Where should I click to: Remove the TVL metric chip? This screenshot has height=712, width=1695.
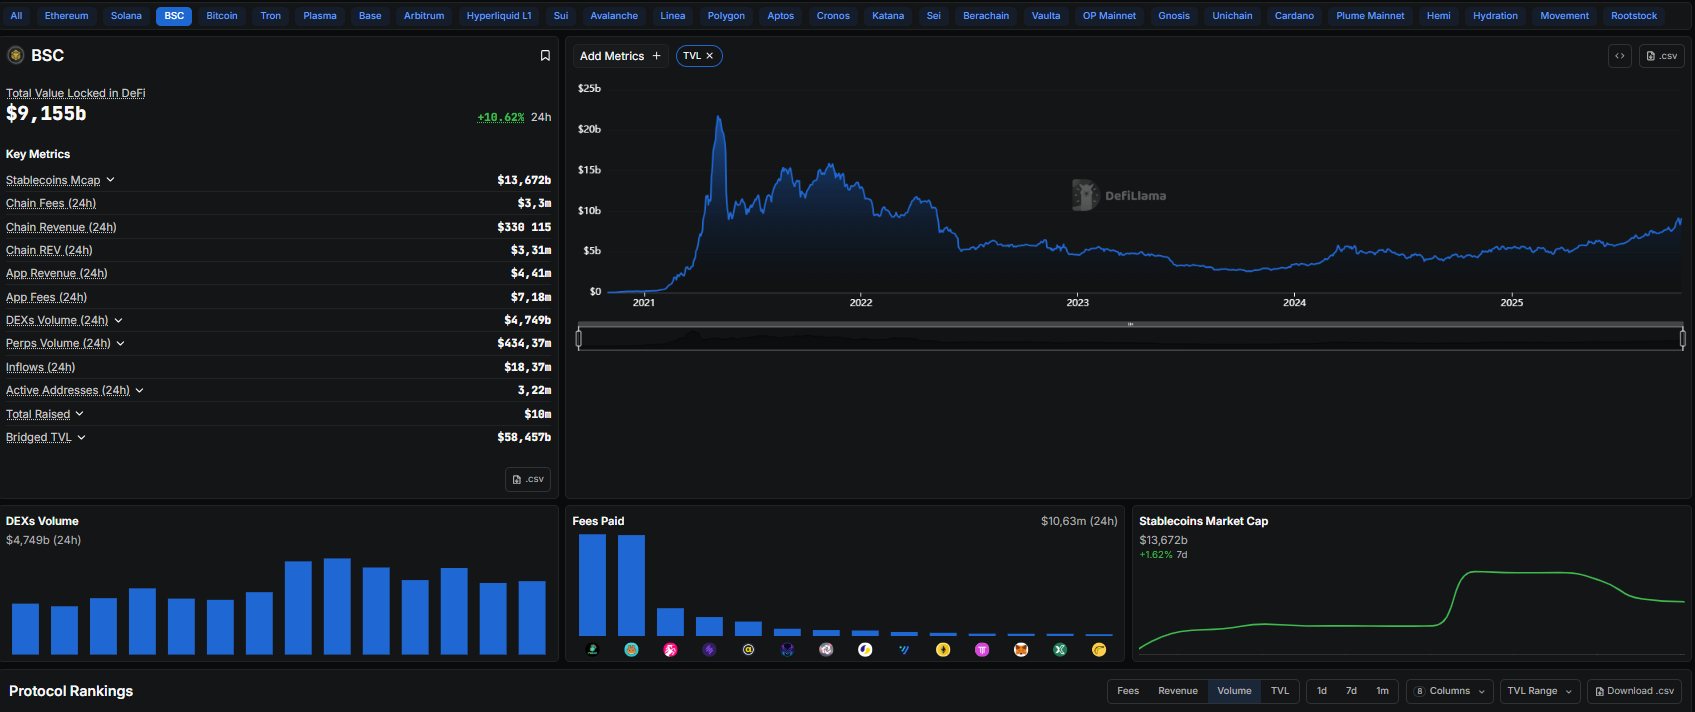click(710, 56)
